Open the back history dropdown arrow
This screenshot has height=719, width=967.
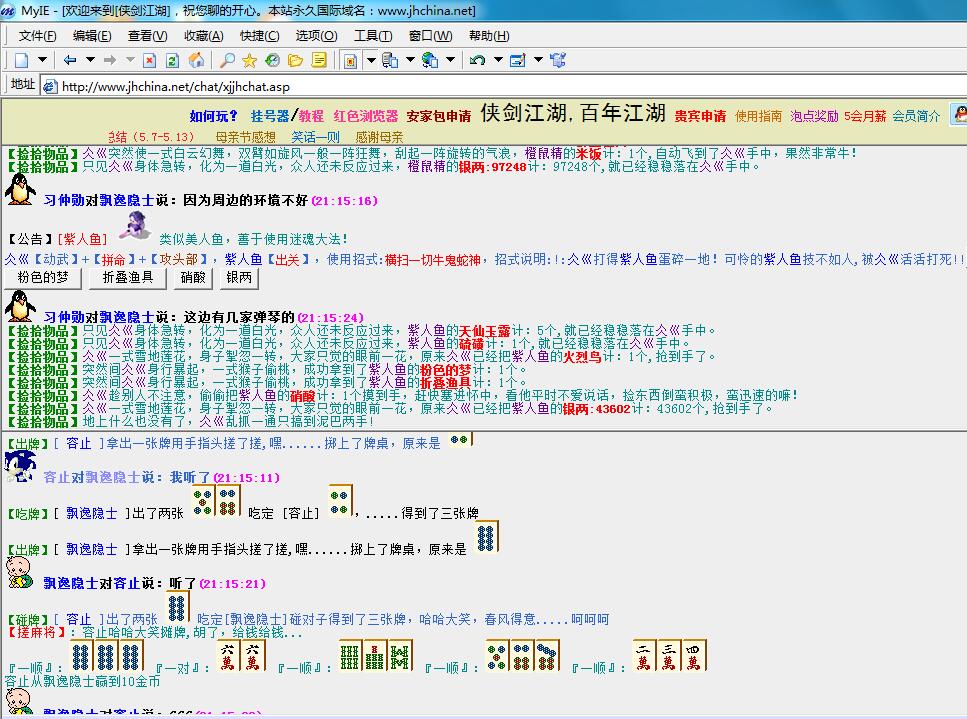click(x=90, y=60)
